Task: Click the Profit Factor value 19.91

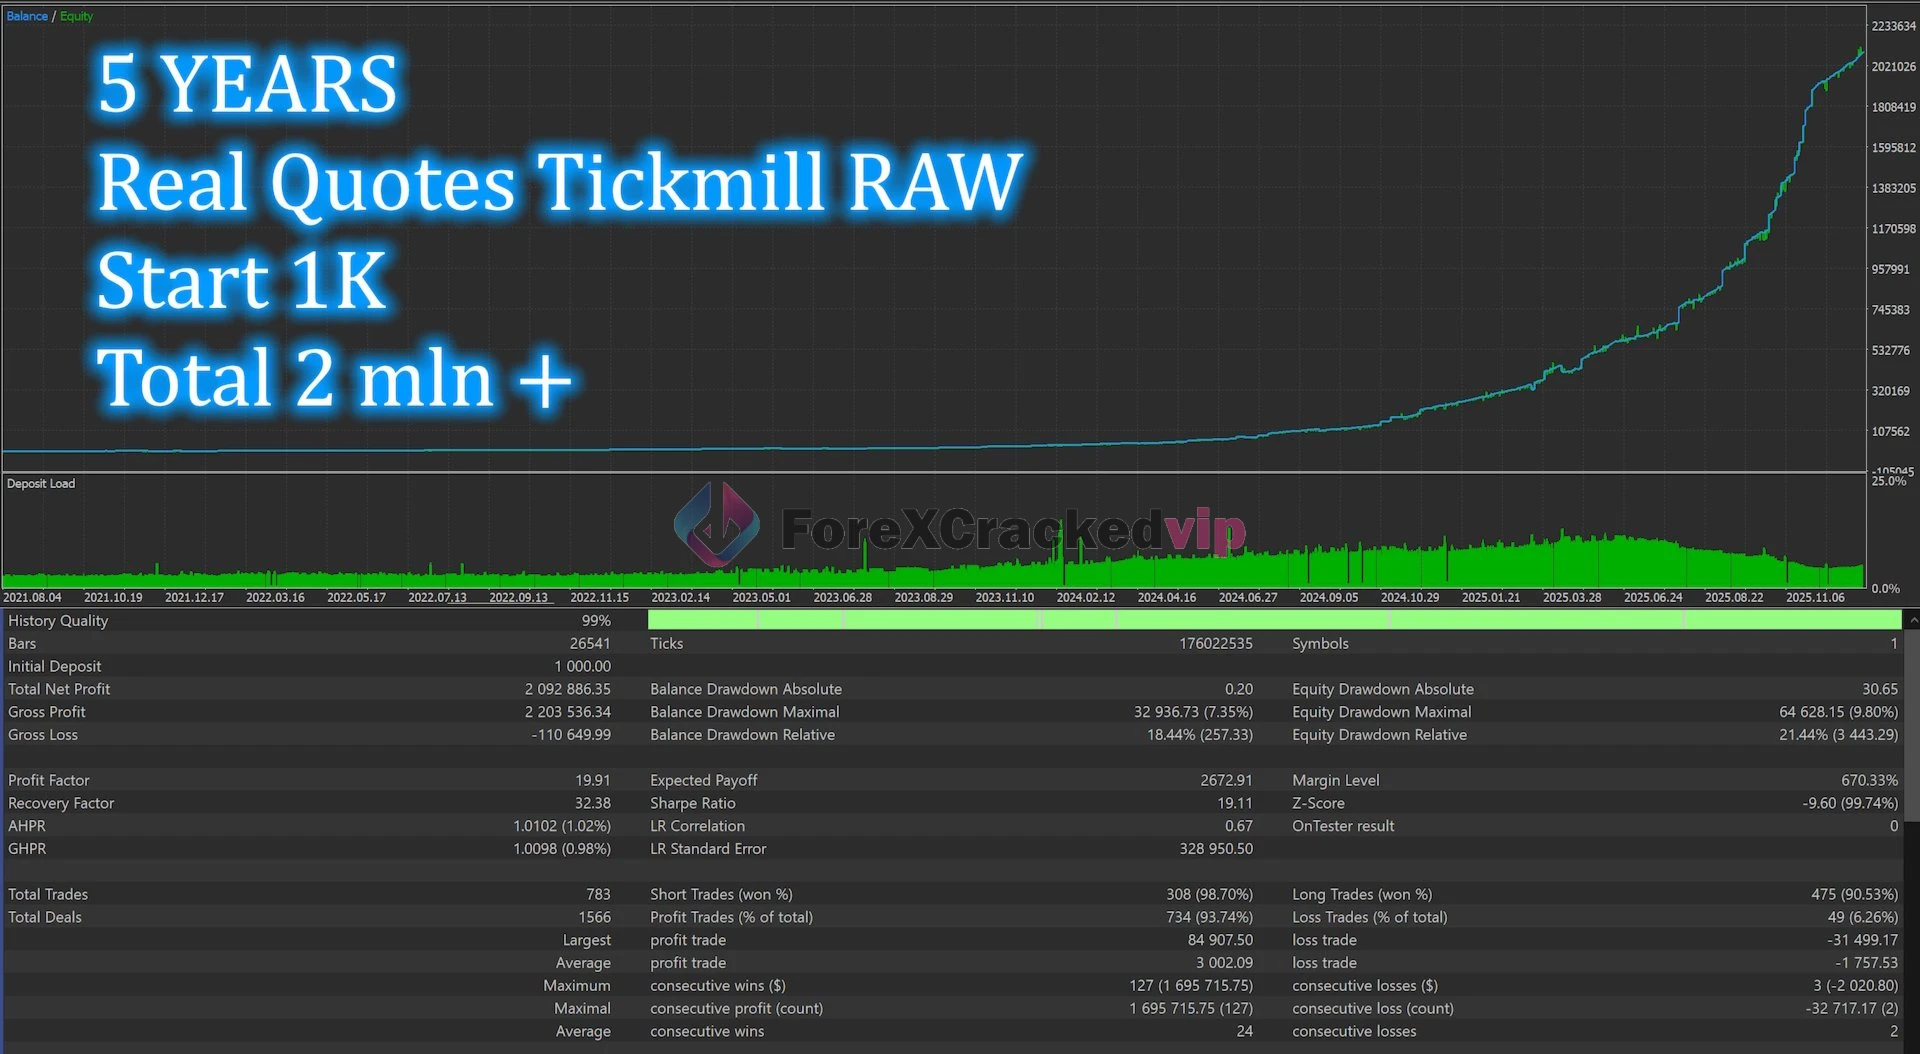Action: click(x=592, y=780)
